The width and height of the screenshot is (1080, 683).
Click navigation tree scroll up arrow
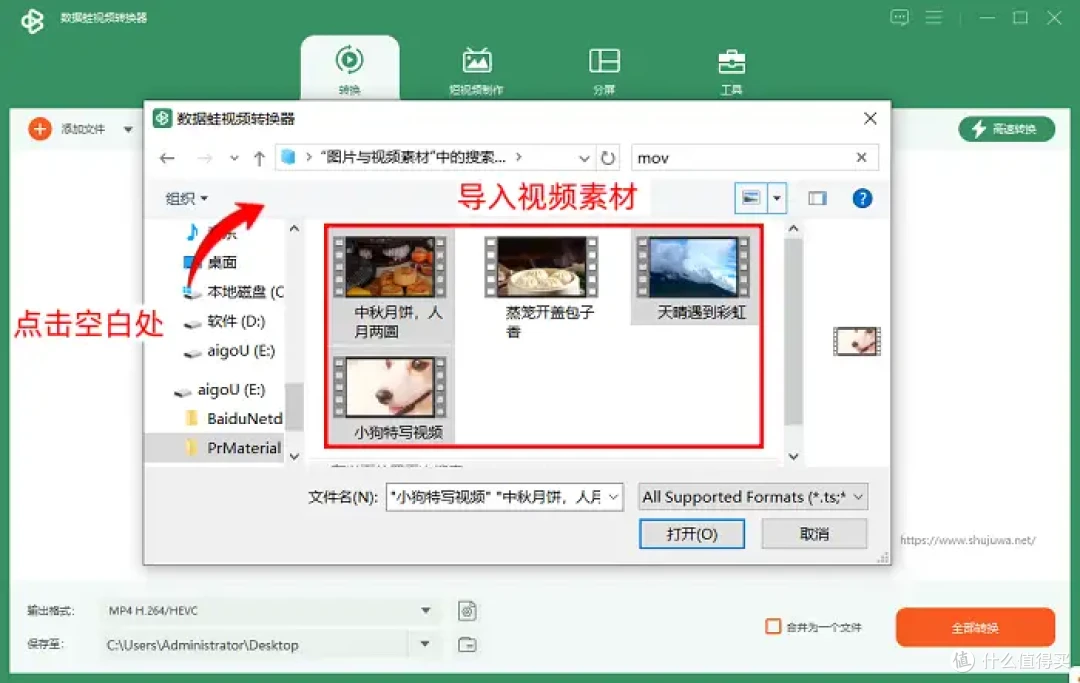pos(294,229)
